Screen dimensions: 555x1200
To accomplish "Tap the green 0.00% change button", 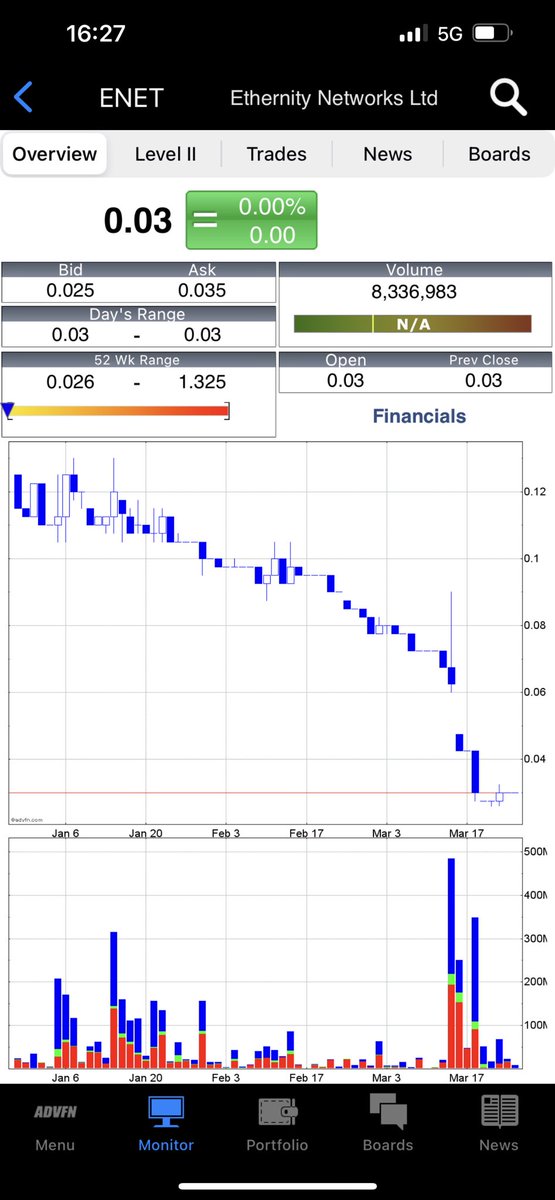I will coord(251,220).
